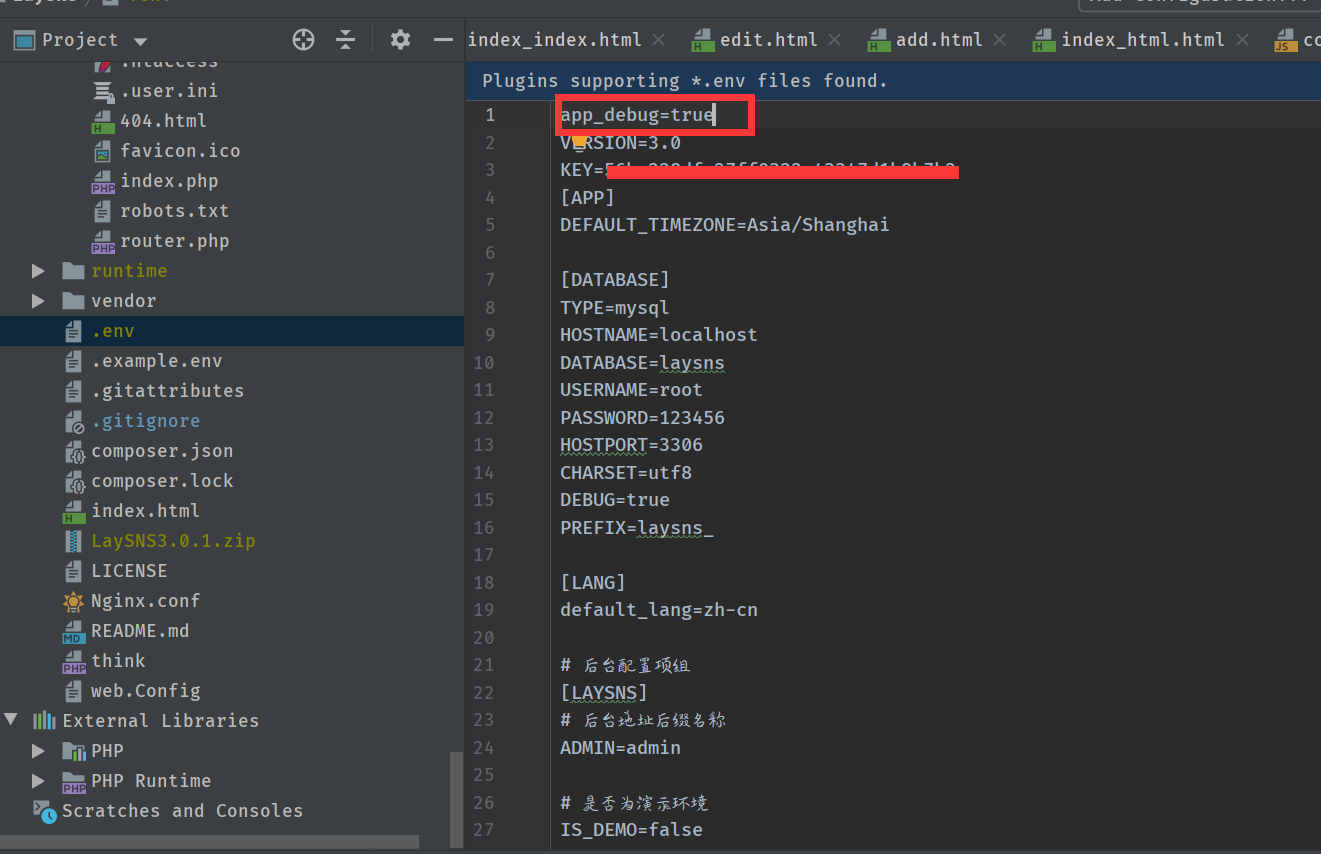
Task: Click the Project panel horizontal scrollbar
Action: coord(210,842)
